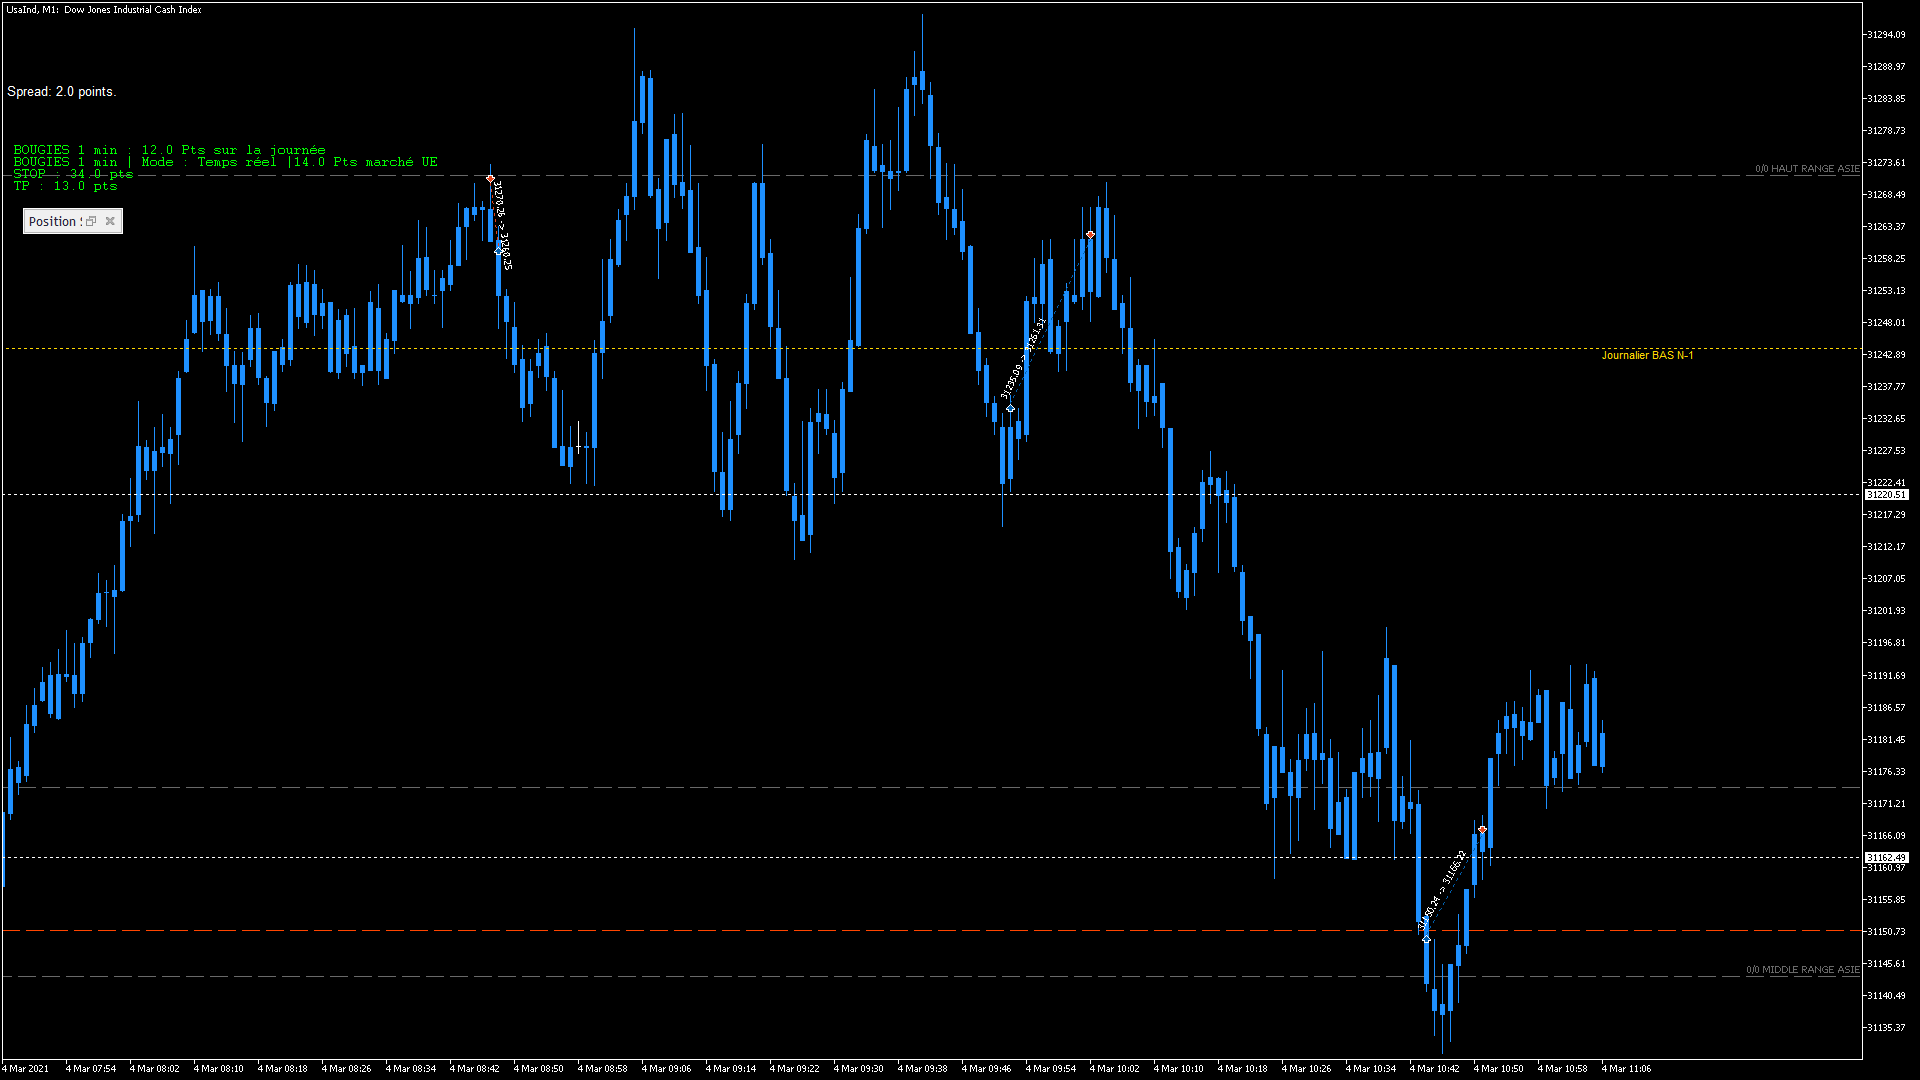Click the 31220.51 price tag on axis
The image size is (1920, 1080).
(1886, 495)
